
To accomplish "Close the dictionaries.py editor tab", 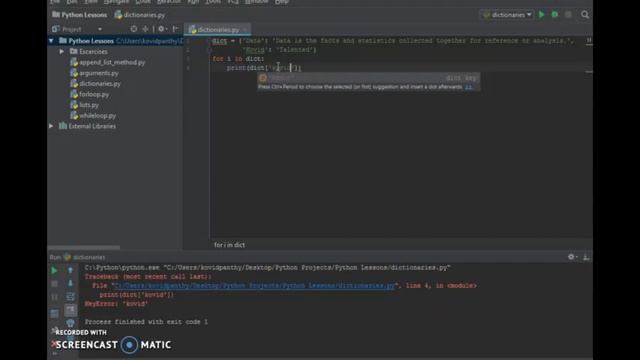I will click(245, 29).
